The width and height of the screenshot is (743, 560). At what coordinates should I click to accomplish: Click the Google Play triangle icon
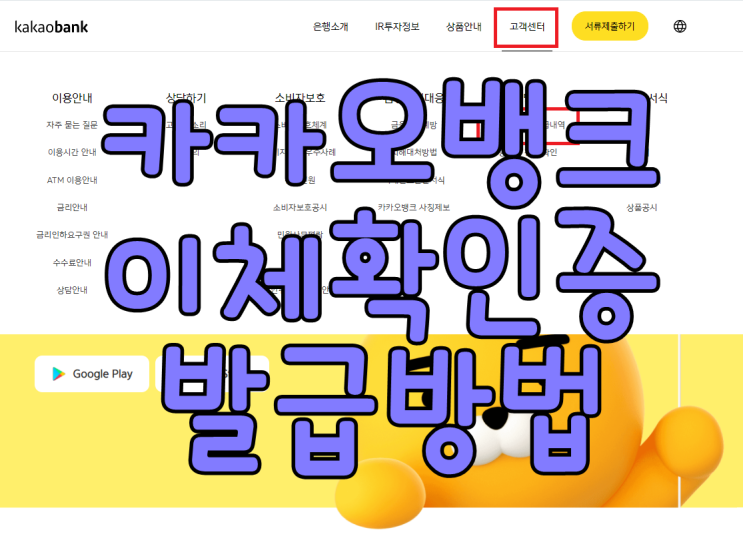pyautogui.click(x=59, y=374)
